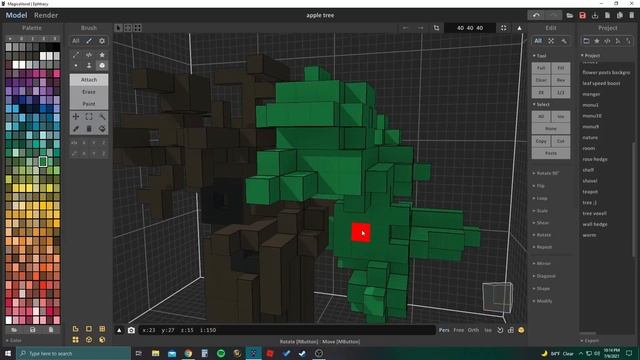Select the All tab in Edit panel
This screenshot has width=640, height=360.
[538, 41]
